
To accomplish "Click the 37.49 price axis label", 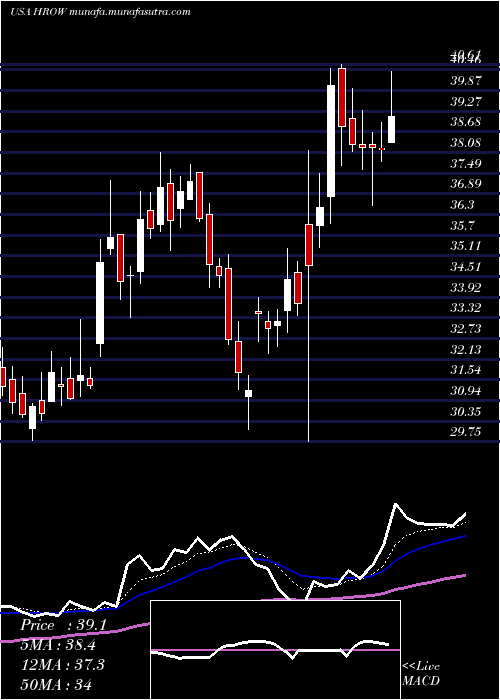I will 466,163.
